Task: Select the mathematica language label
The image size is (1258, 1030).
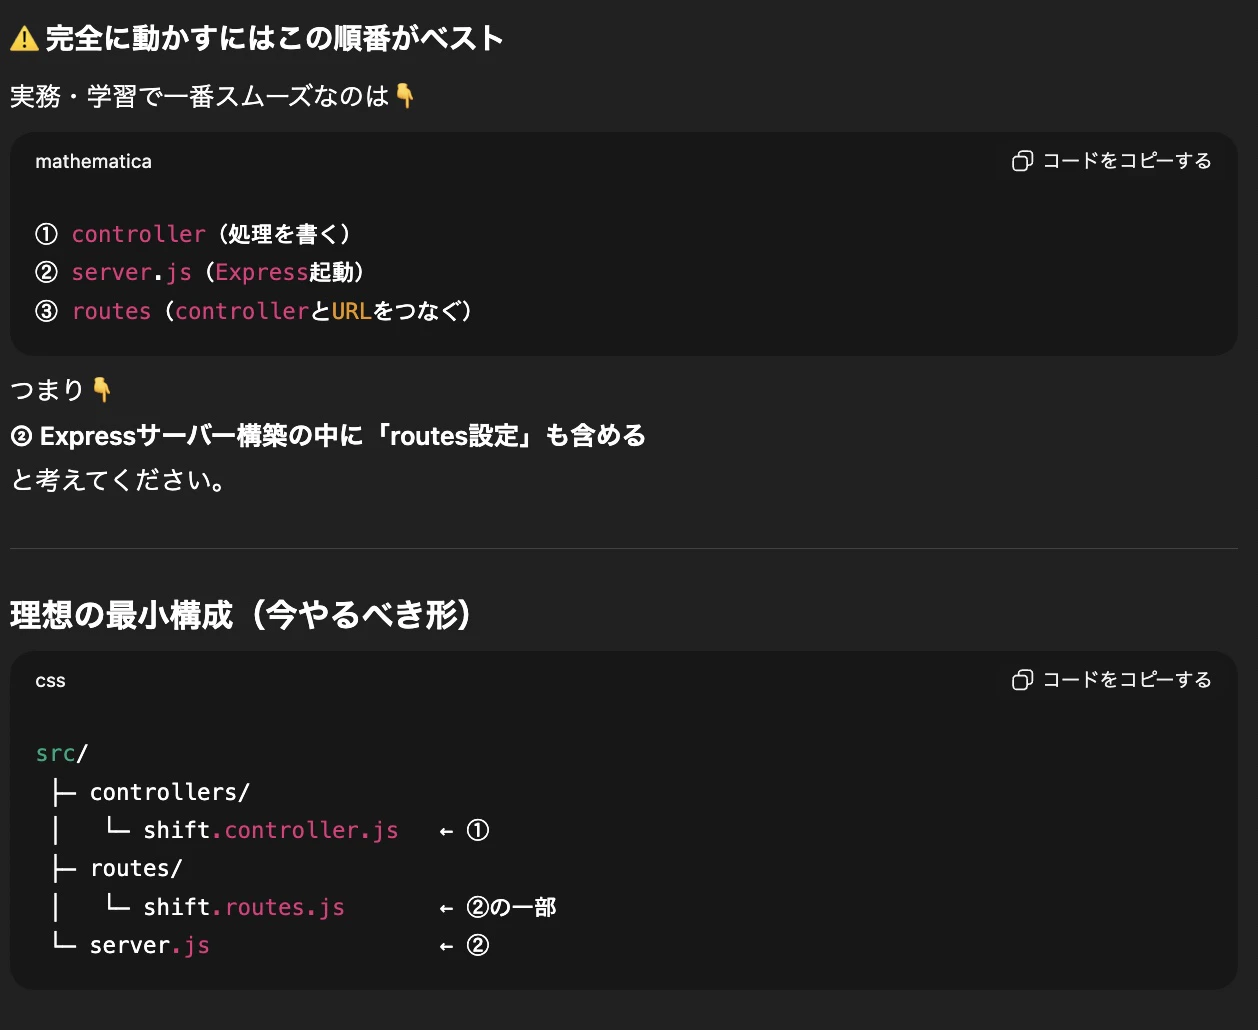Action: [x=93, y=161]
